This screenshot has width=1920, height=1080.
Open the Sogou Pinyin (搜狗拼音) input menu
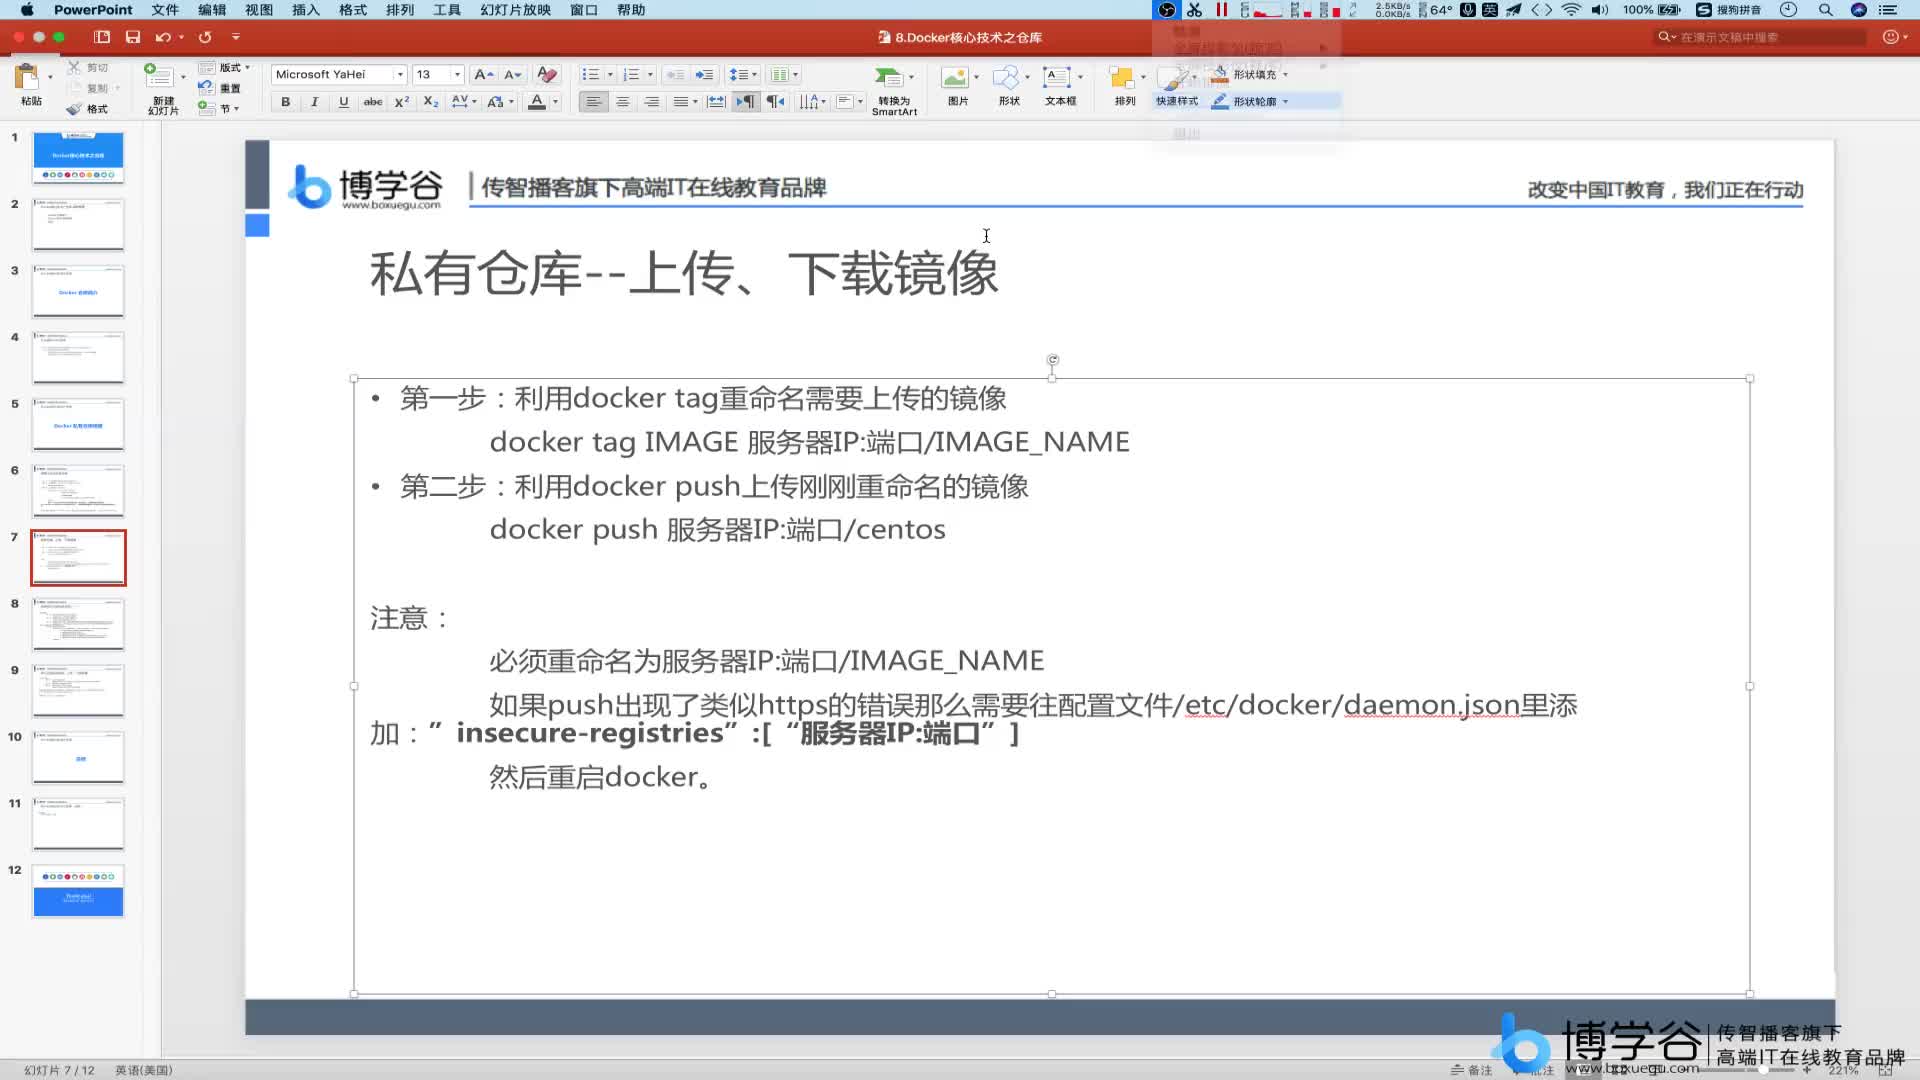point(1729,10)
